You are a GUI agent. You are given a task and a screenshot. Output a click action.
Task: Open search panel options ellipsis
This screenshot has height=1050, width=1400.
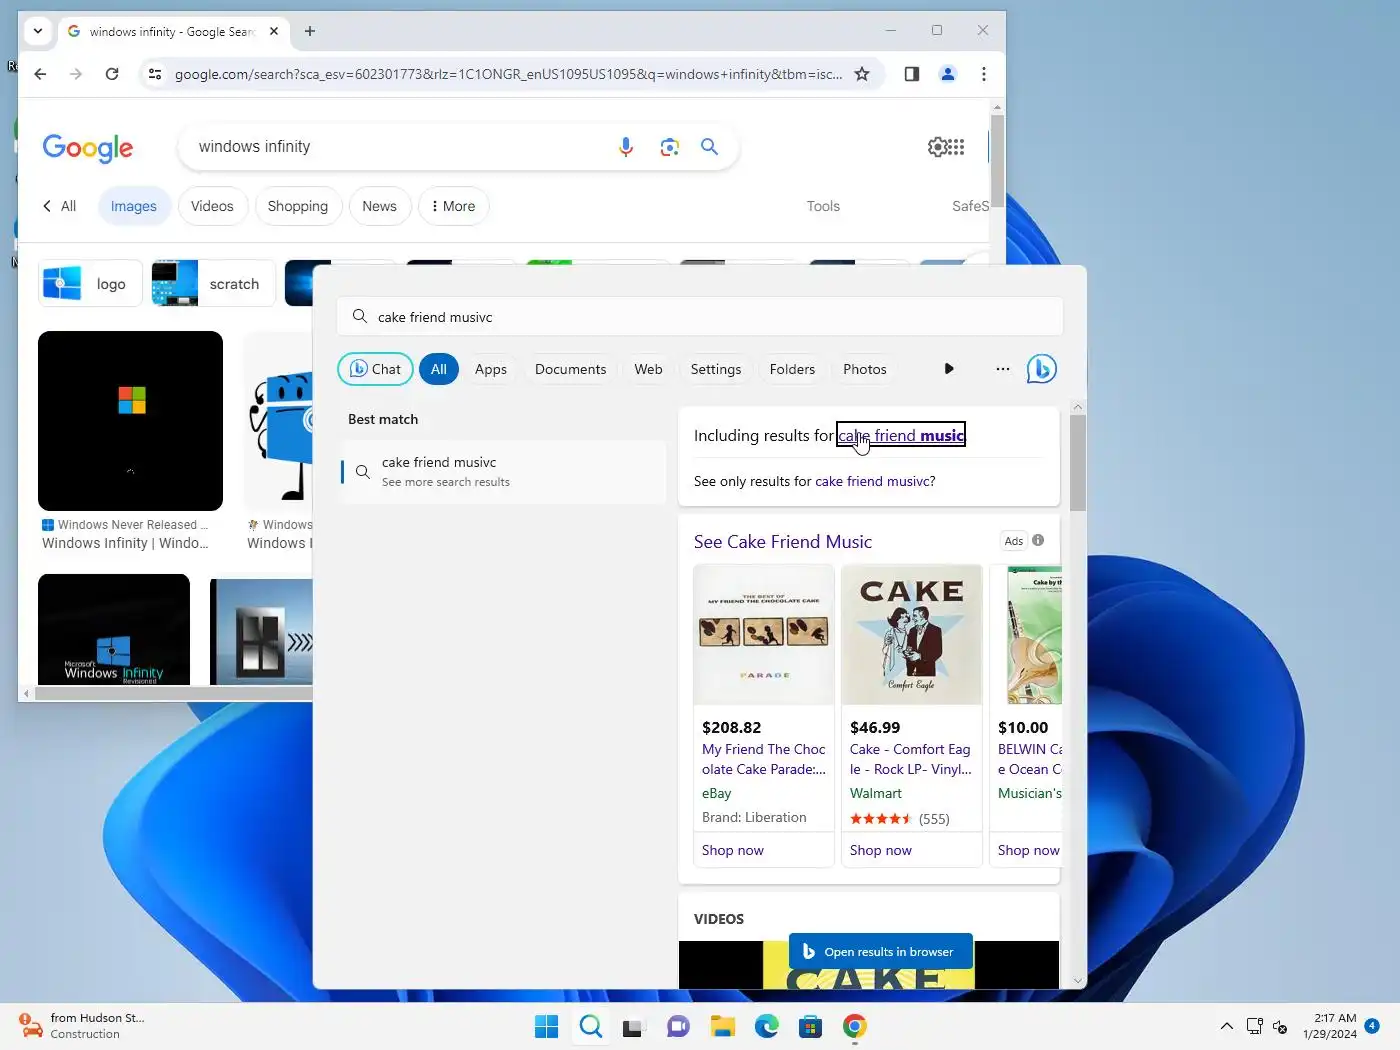[x=1003, y=369]
